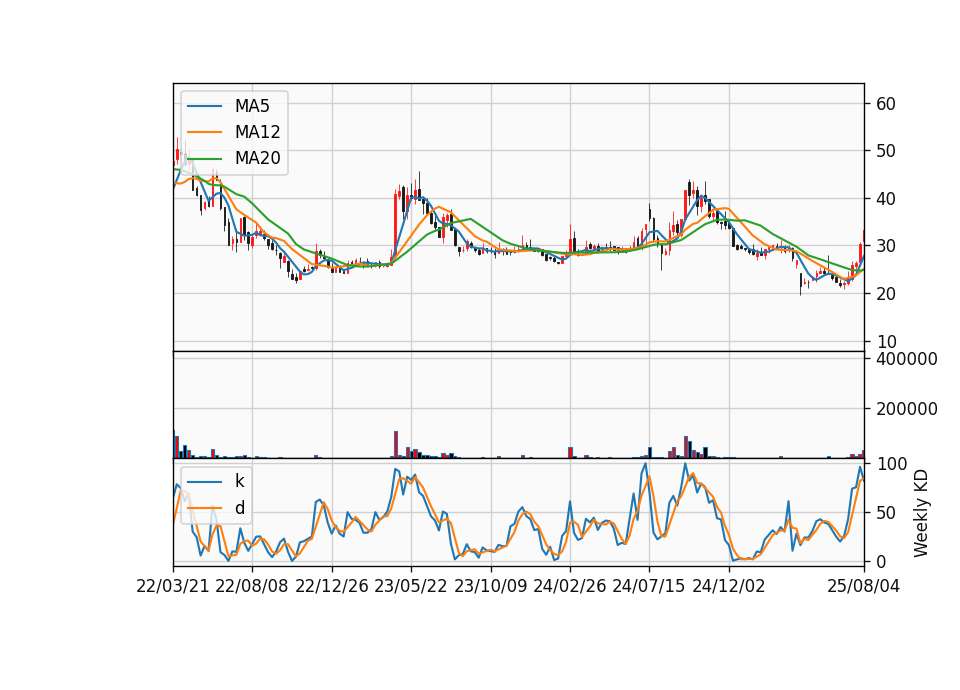Click the MA20 legend label
960x690 pixels.
[257, 158]
